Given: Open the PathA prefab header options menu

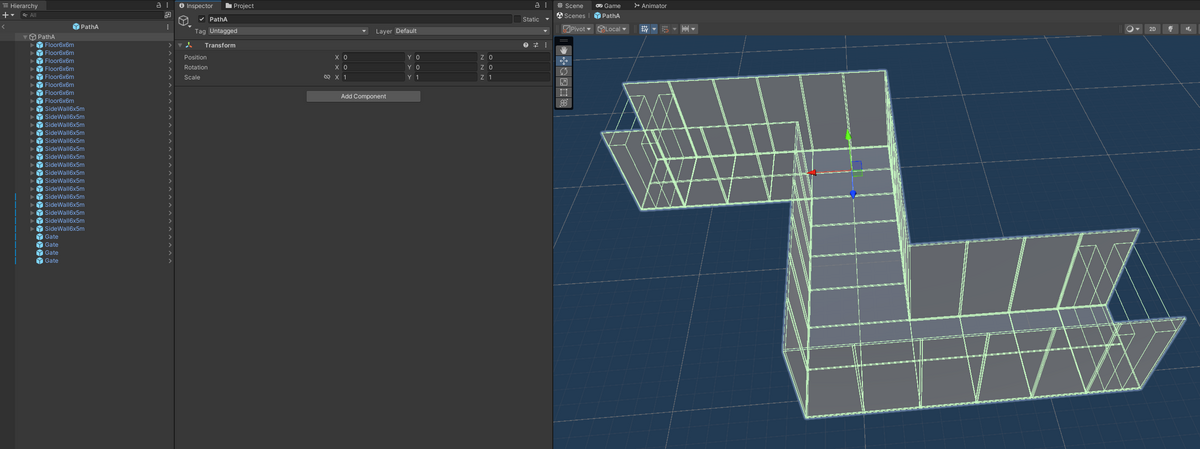Looking at the screenshot, I should tap(167, 26).
